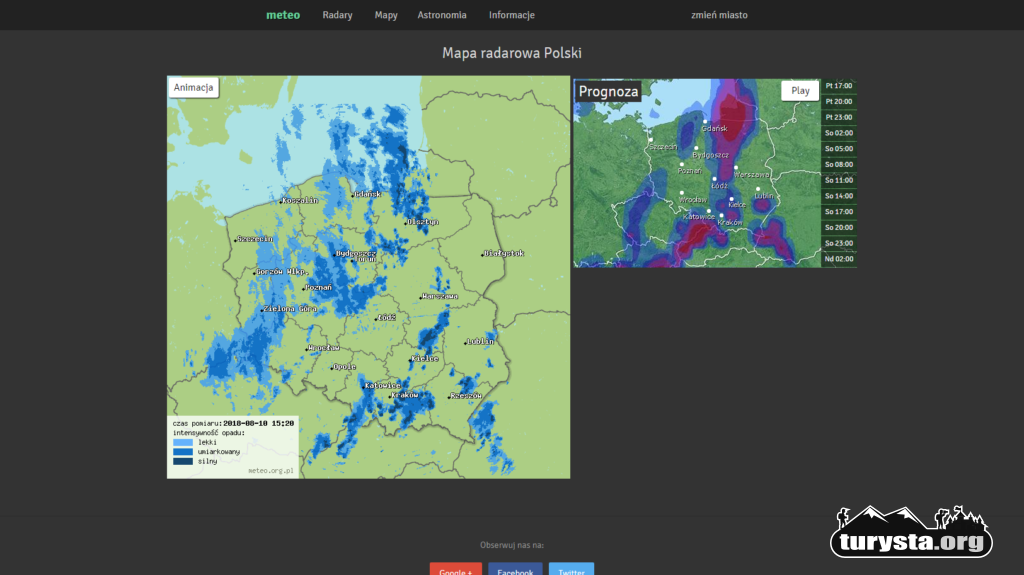Screen dimensions: 1024x575
Task: Open the Mapy menu
Action: 386,15
